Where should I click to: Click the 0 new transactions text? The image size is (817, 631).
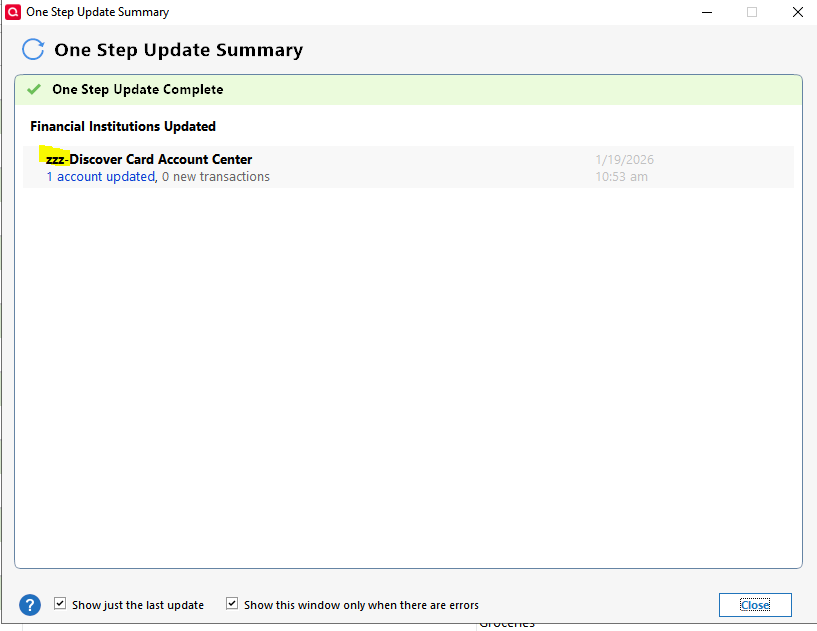[216, 177]
